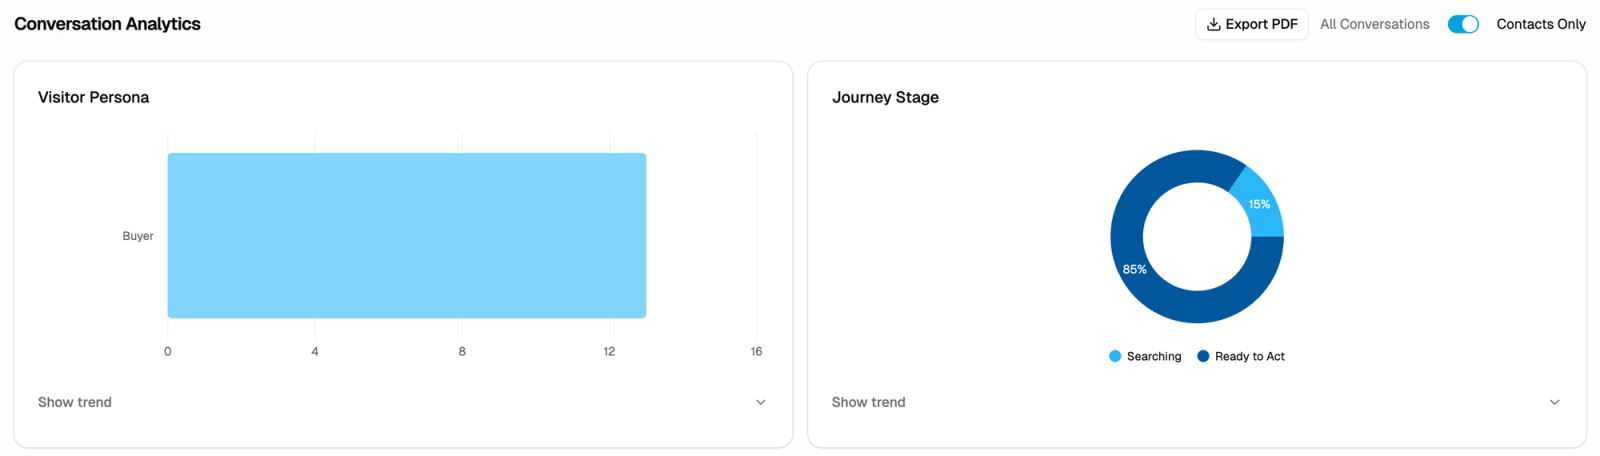
Task: Click the Searching legend label
Action: click(1154, 356)
